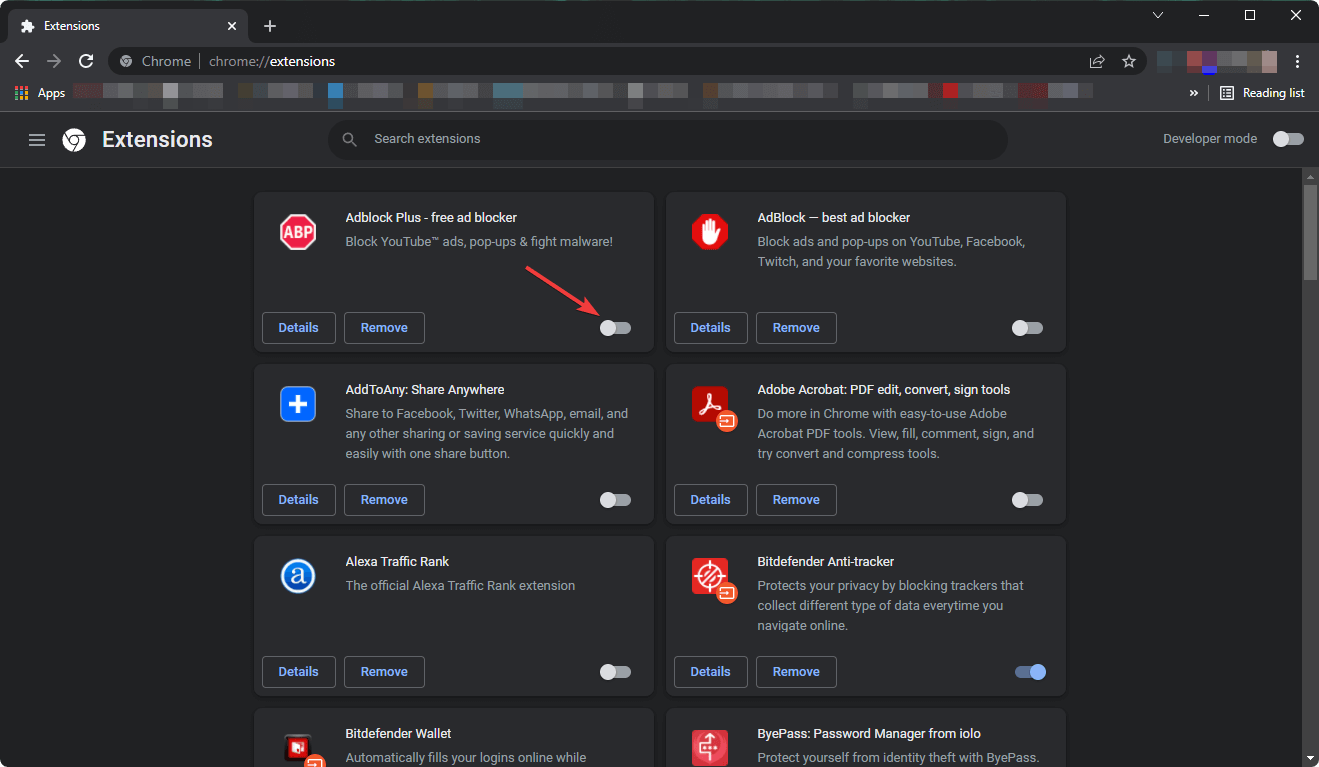Click the Alexa Traffic Rank icon
The image size is (1319, 767).
[x=298, y=576]
